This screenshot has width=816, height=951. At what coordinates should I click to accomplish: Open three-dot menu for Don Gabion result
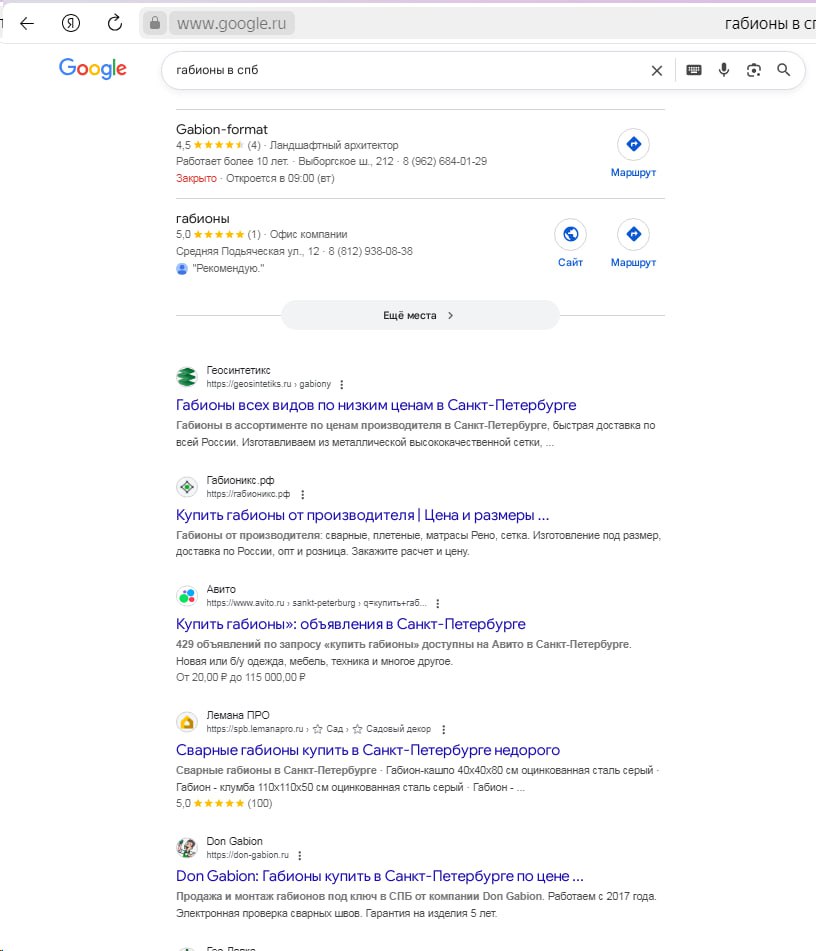tap(300, 855)
